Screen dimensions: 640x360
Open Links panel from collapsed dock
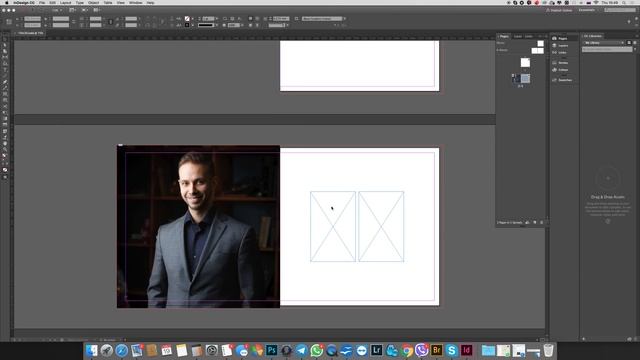tap(562, 53)
